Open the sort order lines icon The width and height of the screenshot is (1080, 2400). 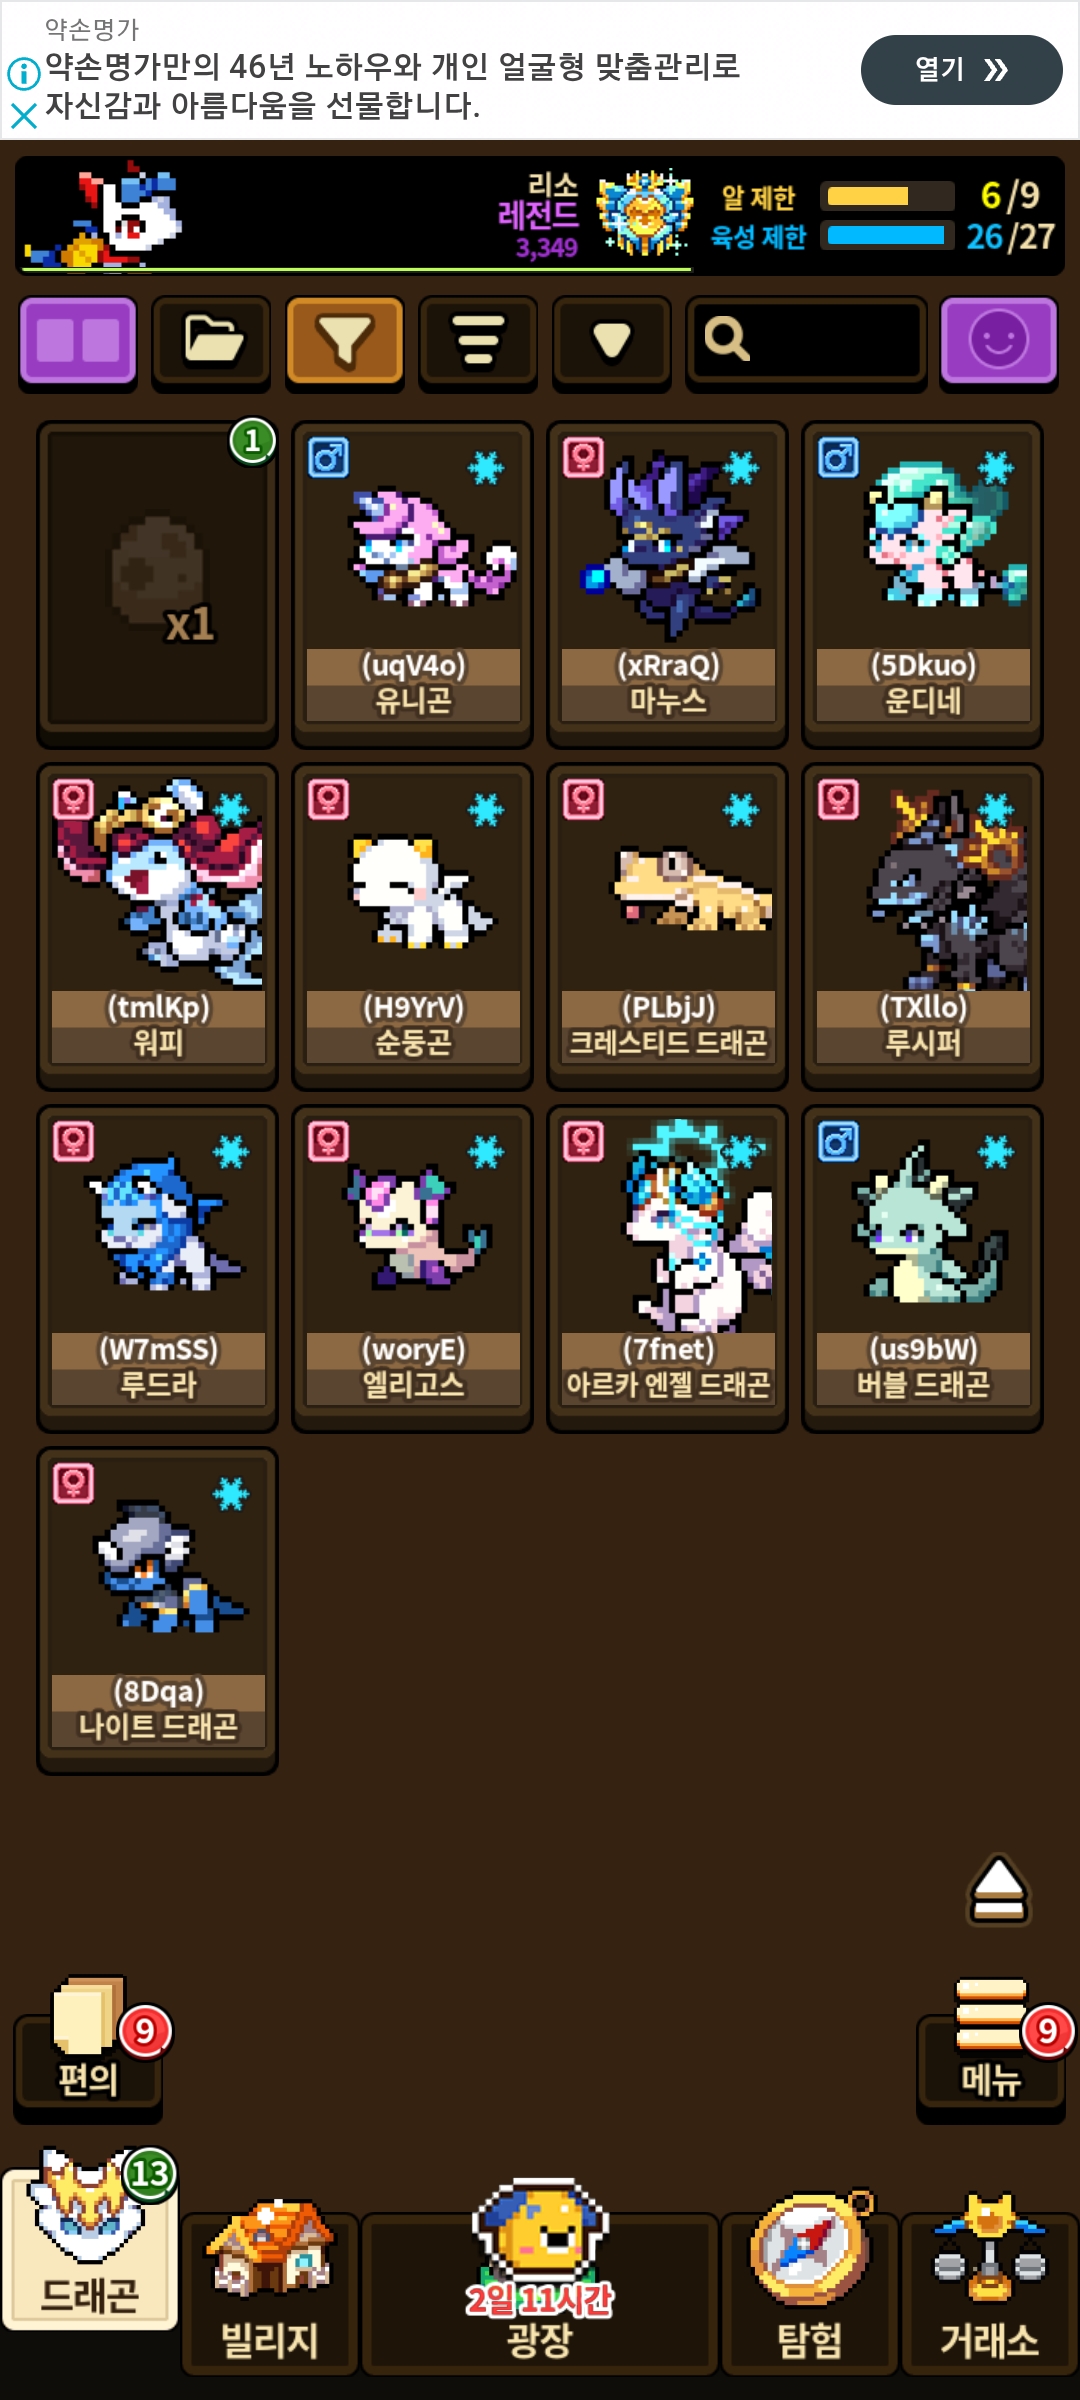(x=478, y=340)
